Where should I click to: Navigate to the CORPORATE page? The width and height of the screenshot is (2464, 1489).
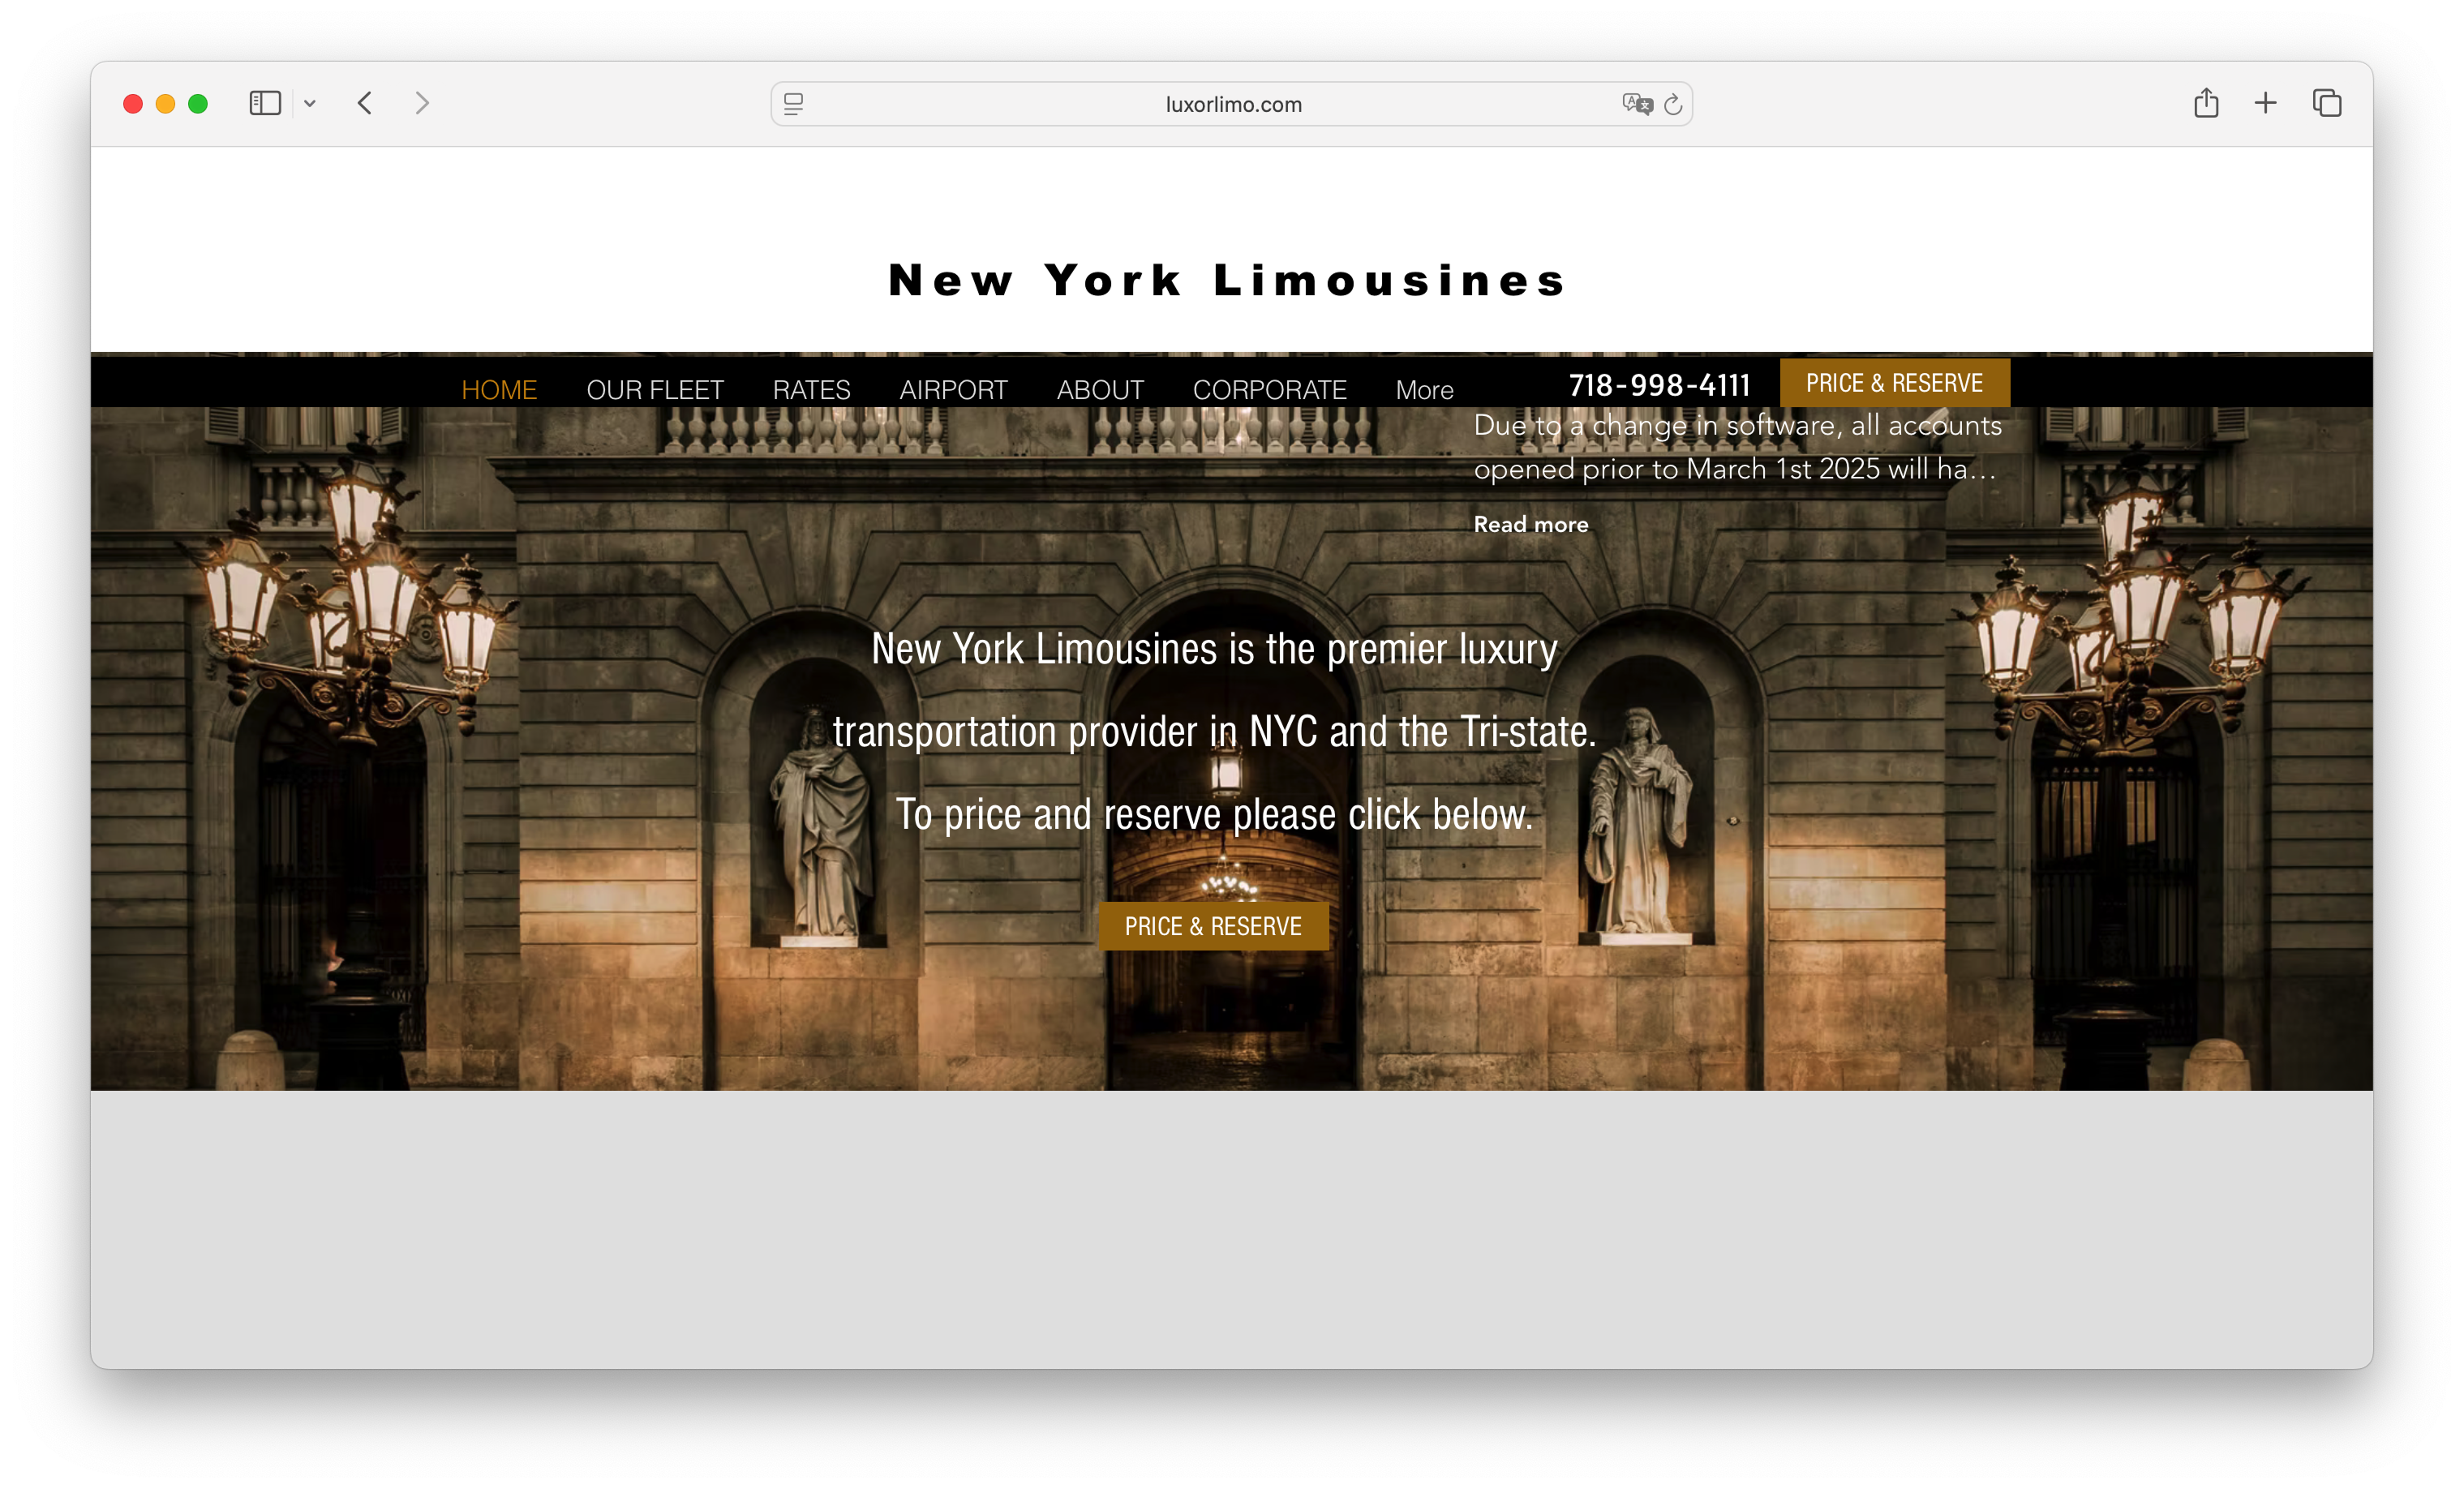(x=1270, y=389)
